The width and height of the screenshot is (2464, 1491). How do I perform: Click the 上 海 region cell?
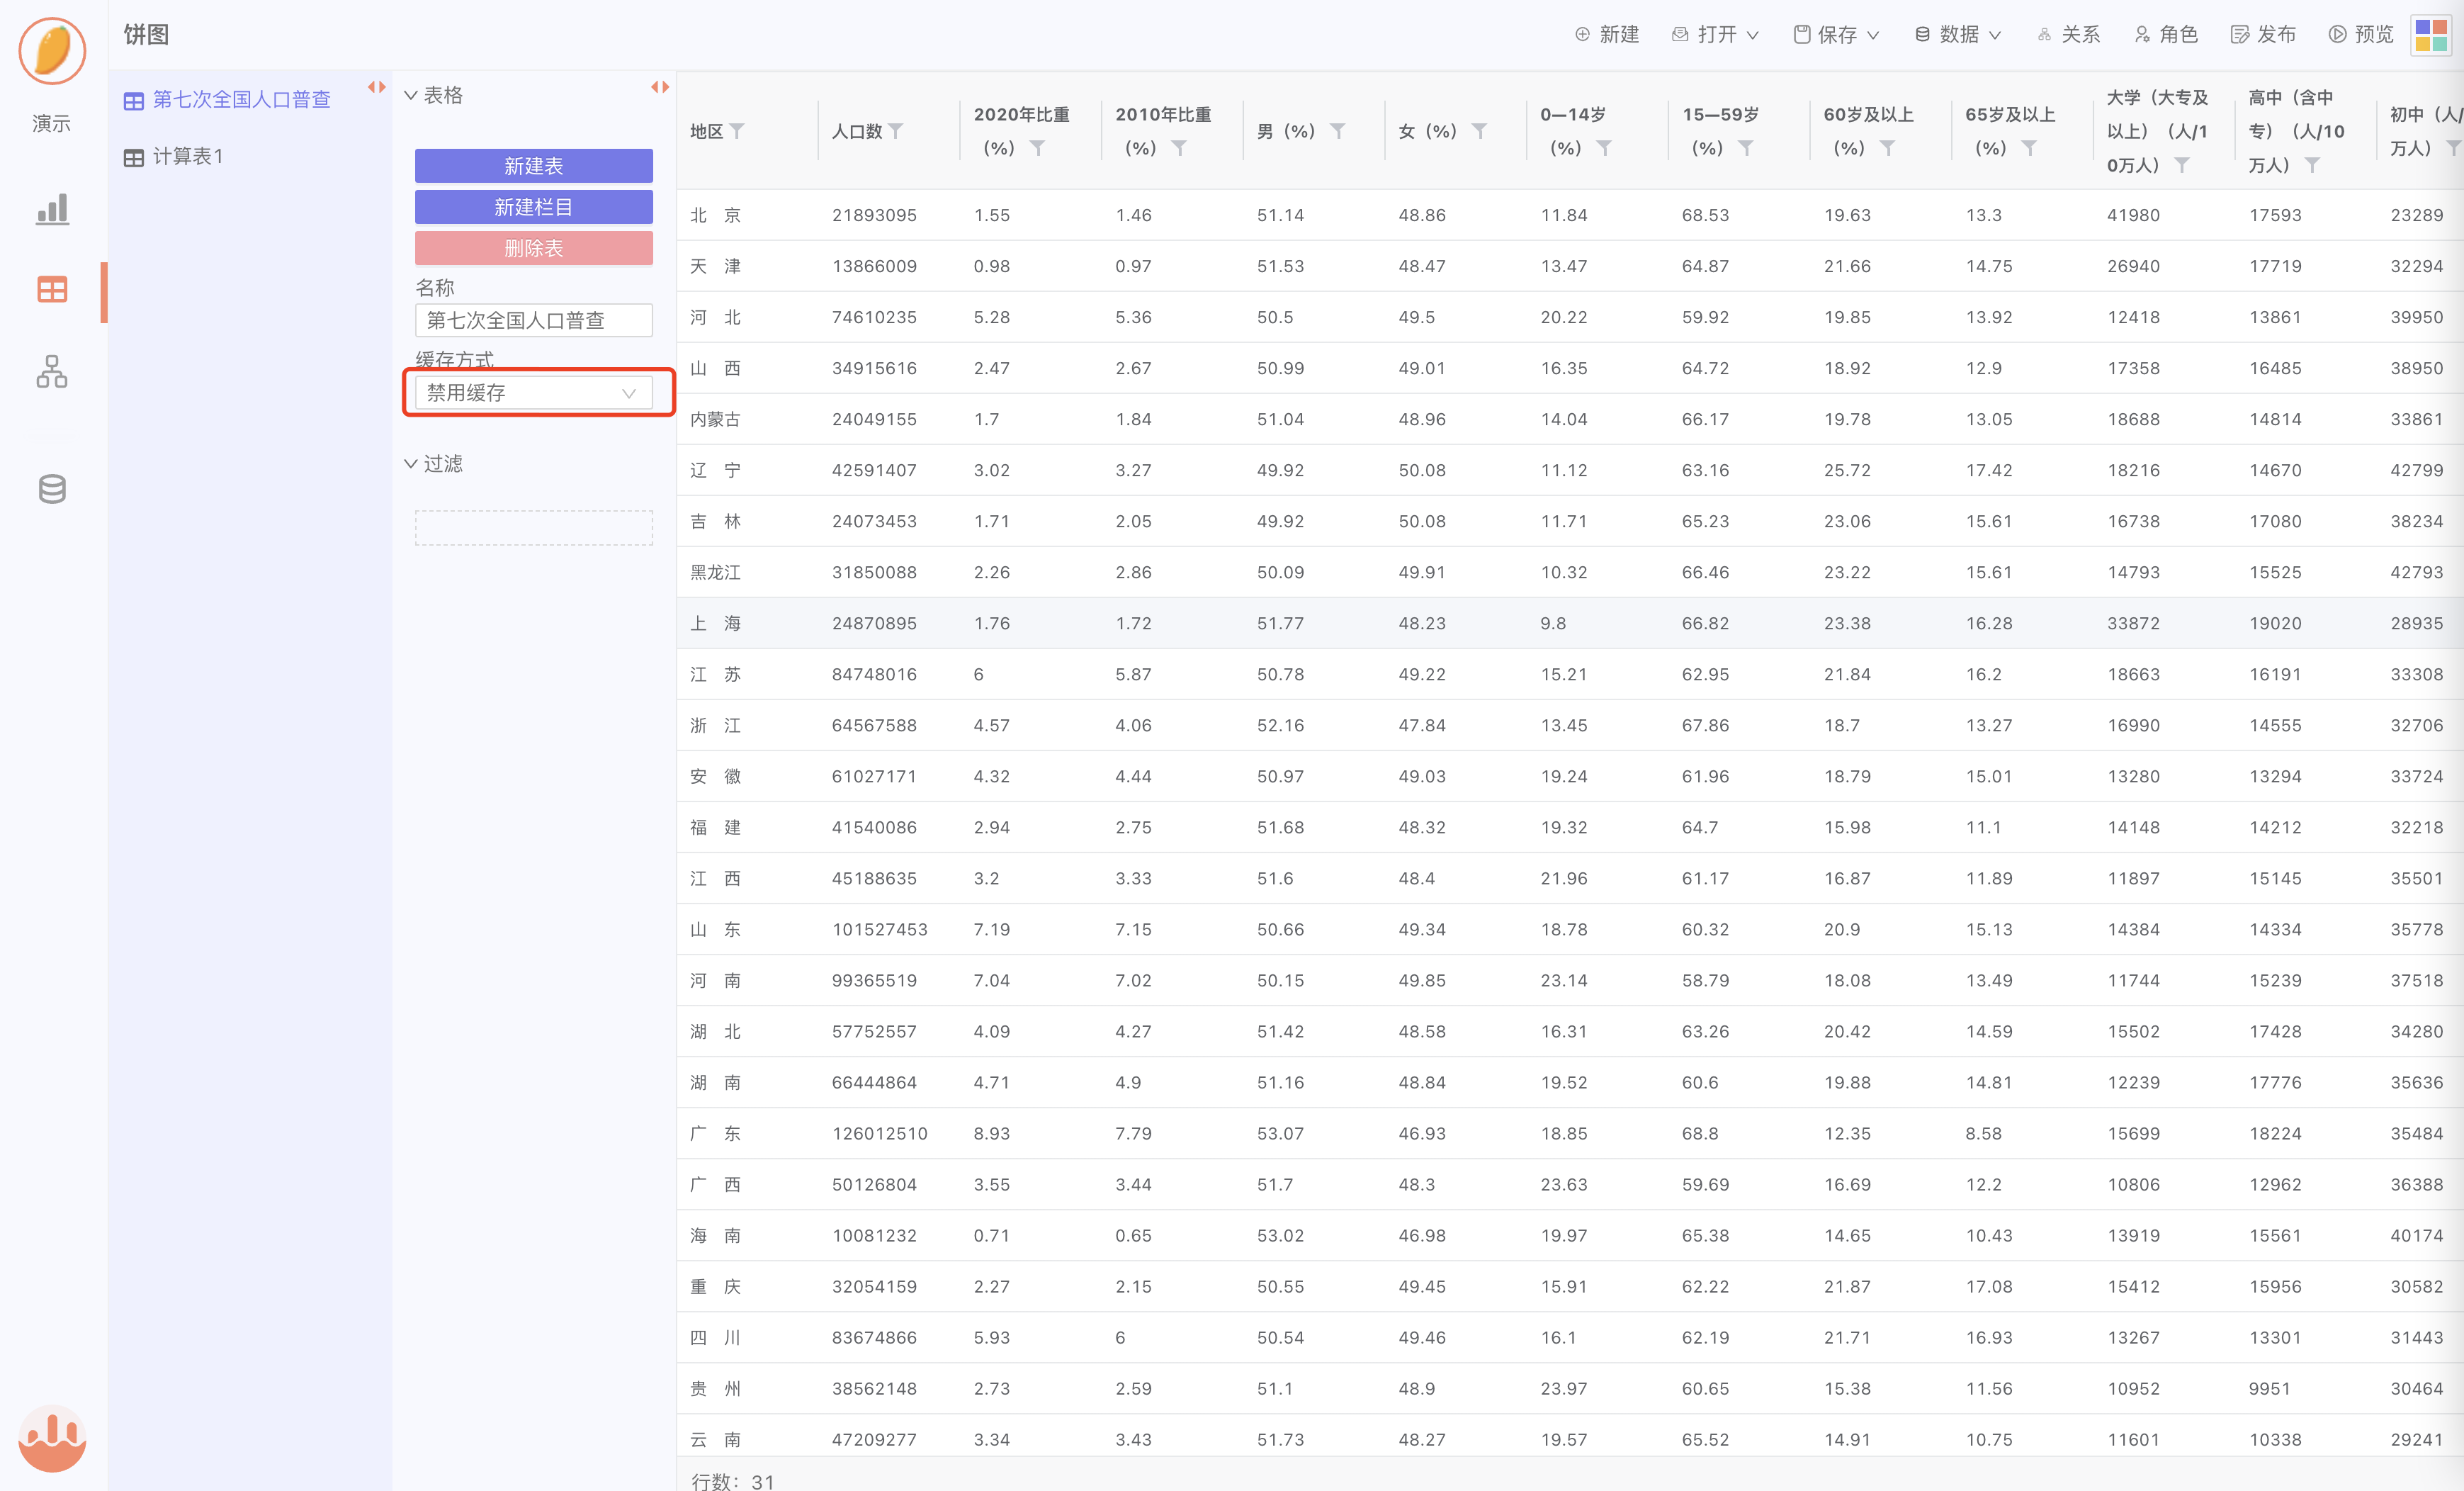[716, 623]
